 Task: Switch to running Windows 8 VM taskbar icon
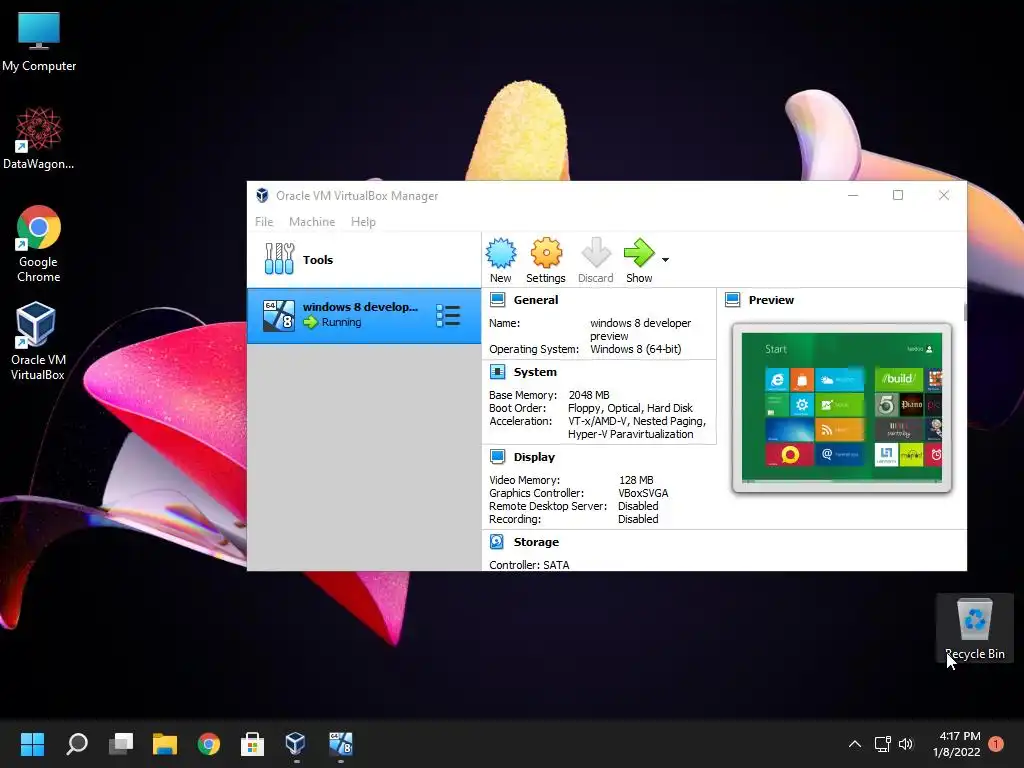pos(340,744)
